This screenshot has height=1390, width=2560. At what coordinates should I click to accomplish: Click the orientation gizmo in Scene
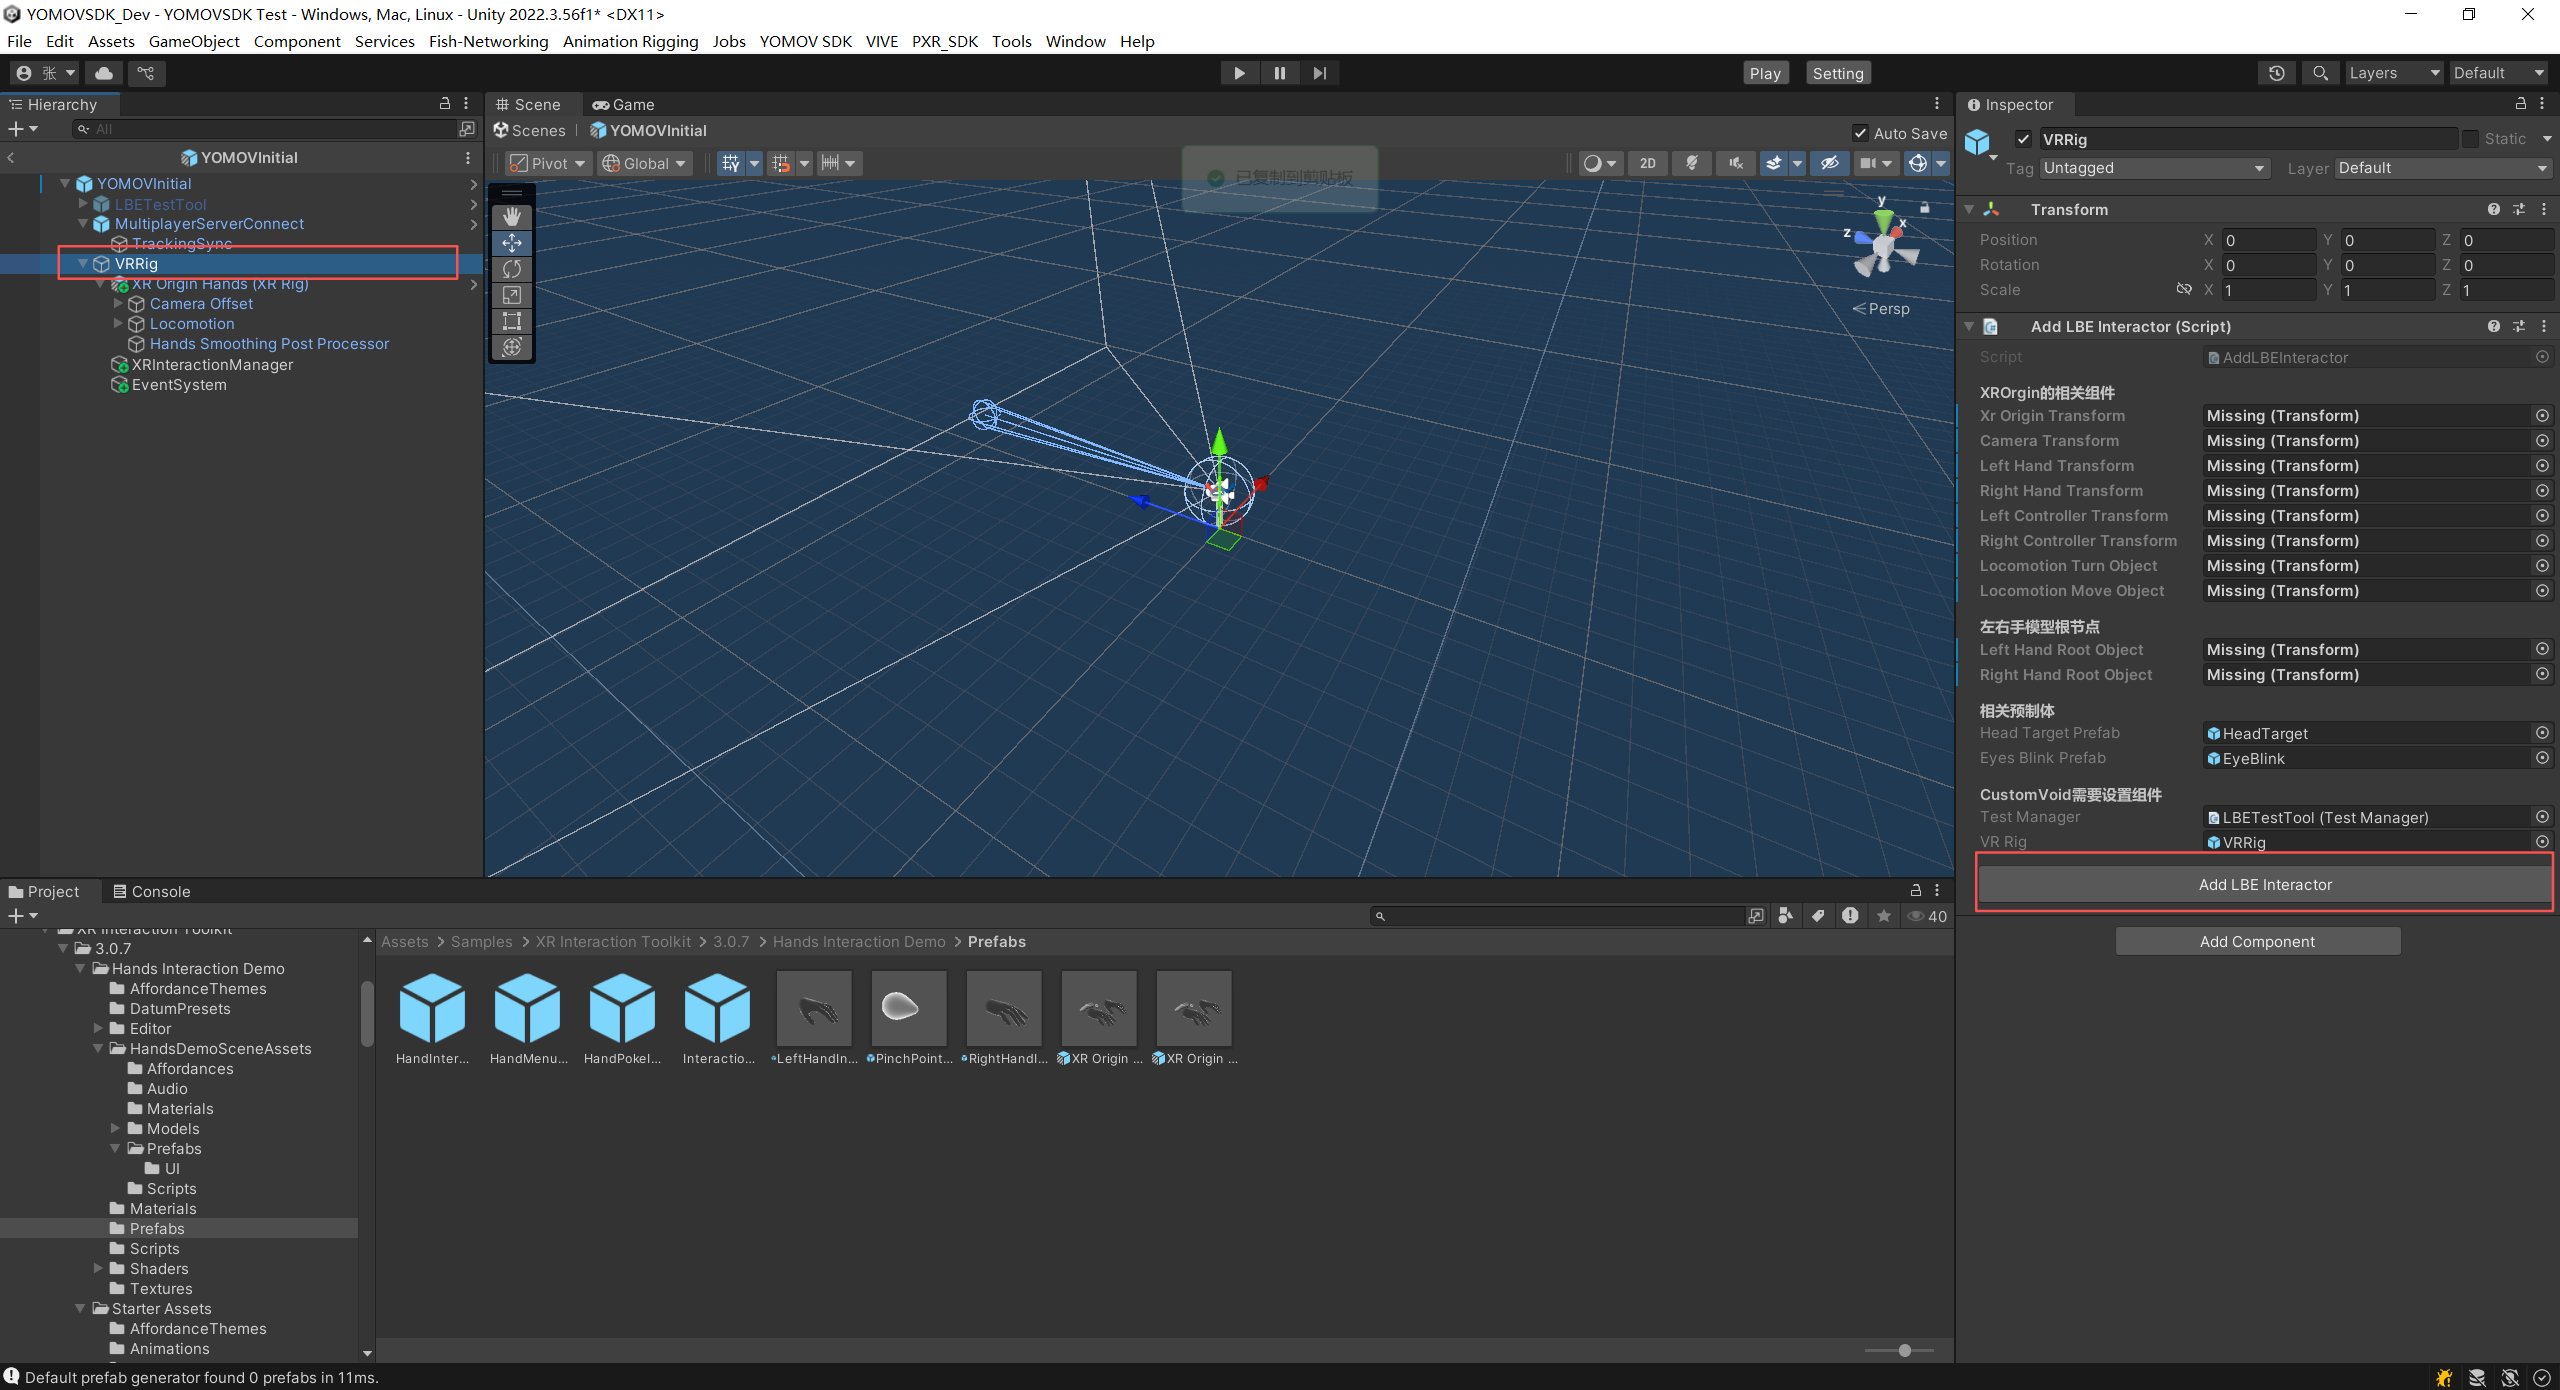pyautogui.click(x=1884, y=245)
